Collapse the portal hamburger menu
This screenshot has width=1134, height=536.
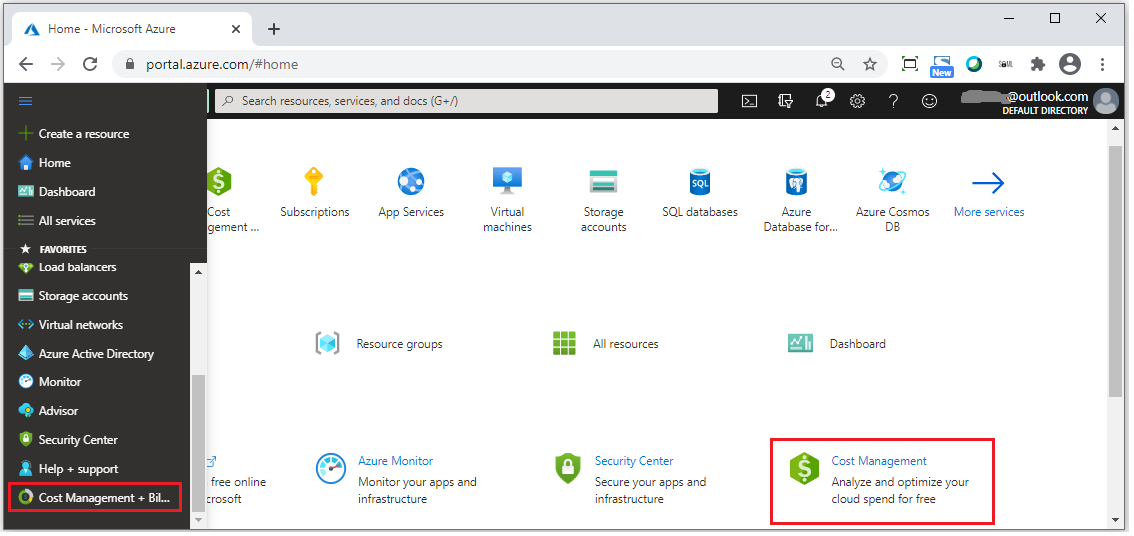coord(25,101)
